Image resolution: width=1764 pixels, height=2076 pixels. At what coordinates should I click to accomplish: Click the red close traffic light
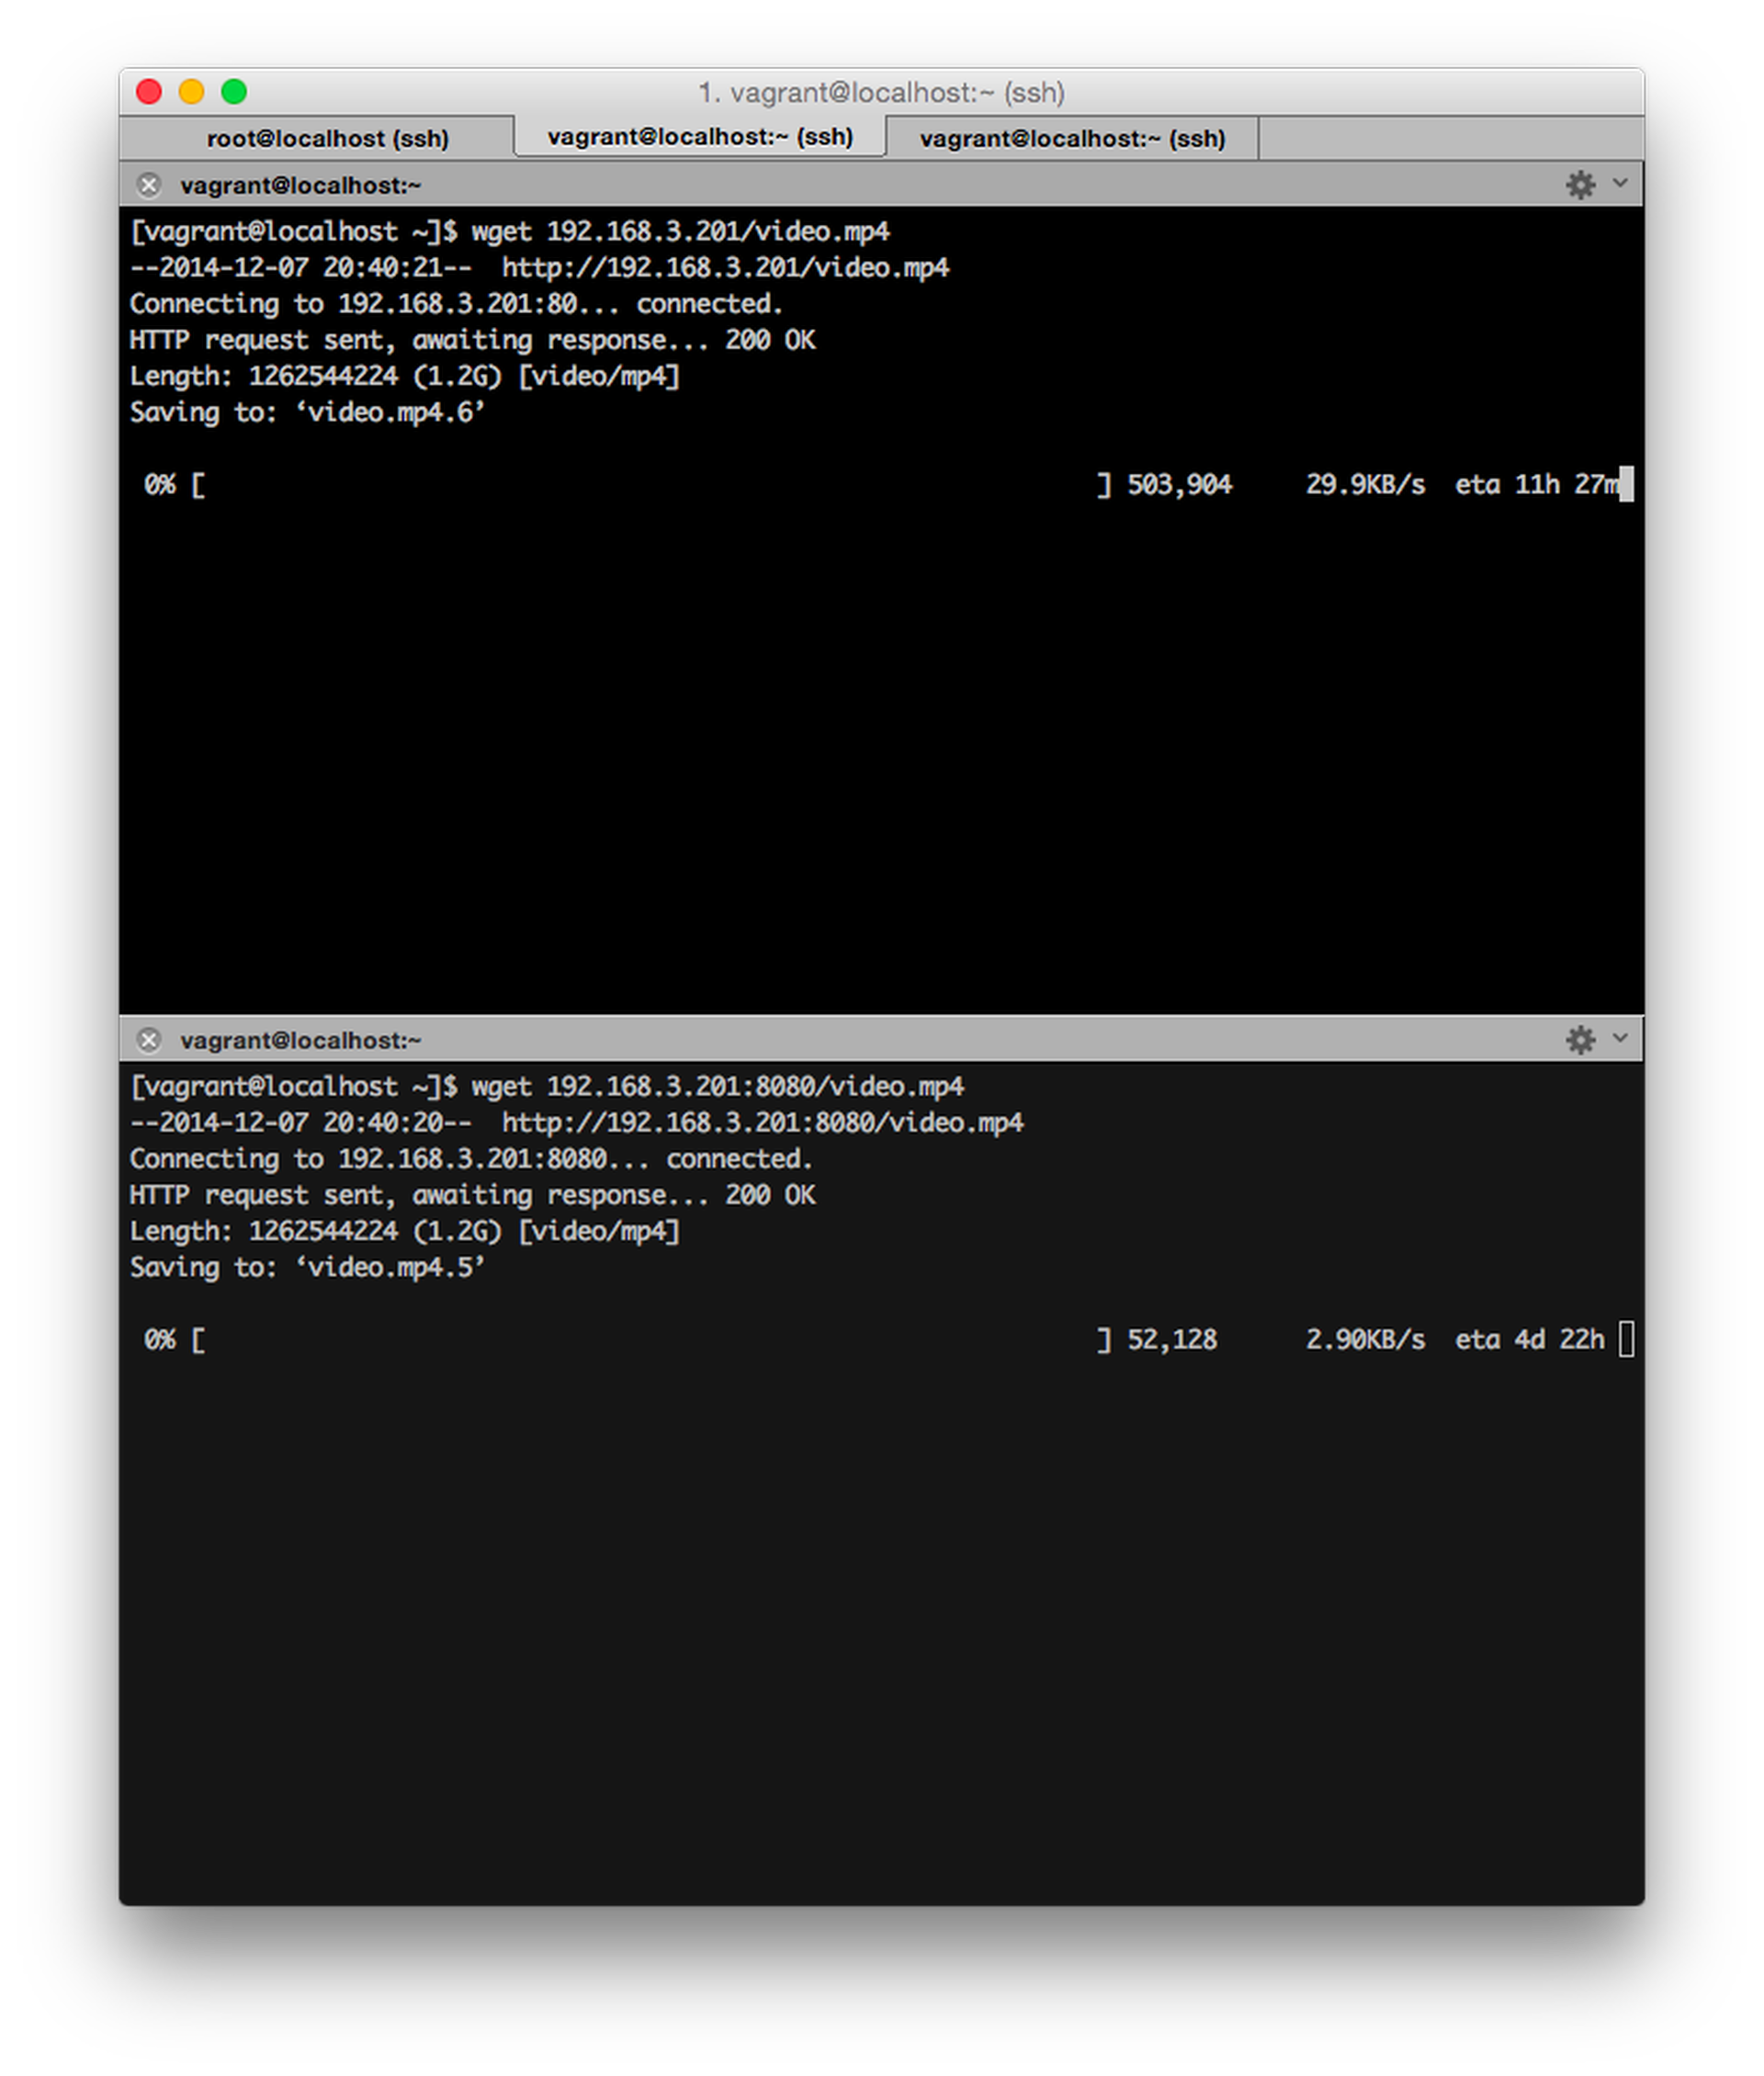pos(148,92)
